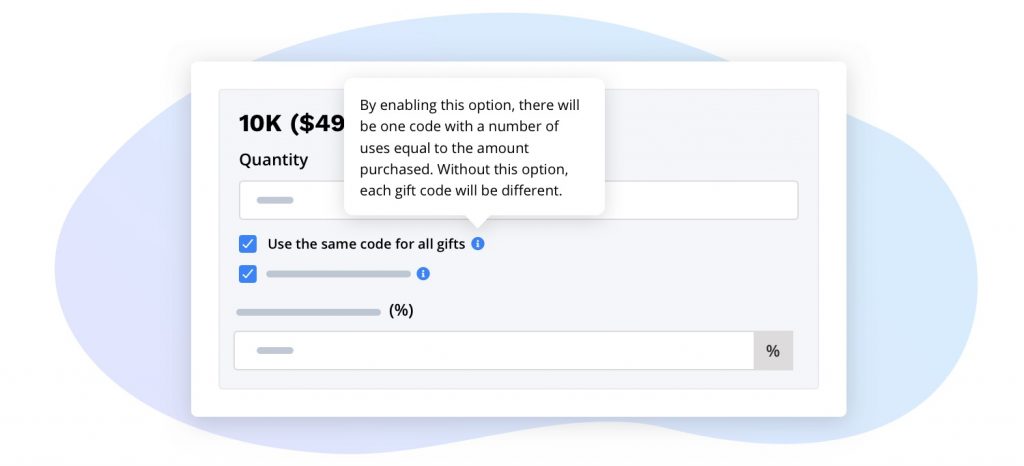
Task: Click placeholder label beside second checkbox
Action: [x=338, y=273]
